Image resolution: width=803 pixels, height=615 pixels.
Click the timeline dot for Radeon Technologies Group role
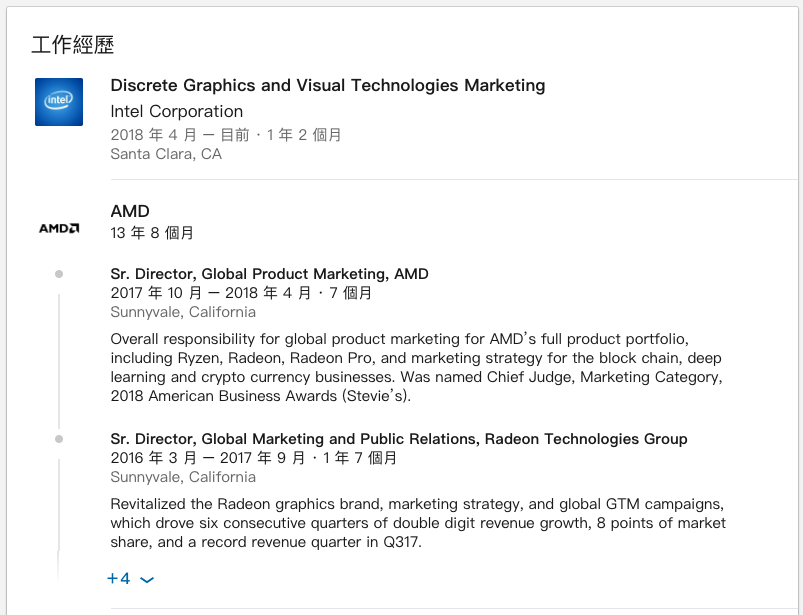click(x=59, y=439)
